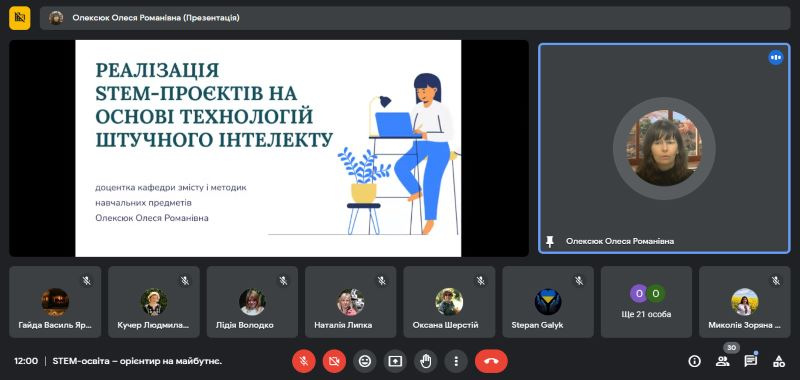This screenshot has width=800, height=380.
Task: Click the presentation title bar of Олексюк Олеся Романівна
Action: (415, 18)
